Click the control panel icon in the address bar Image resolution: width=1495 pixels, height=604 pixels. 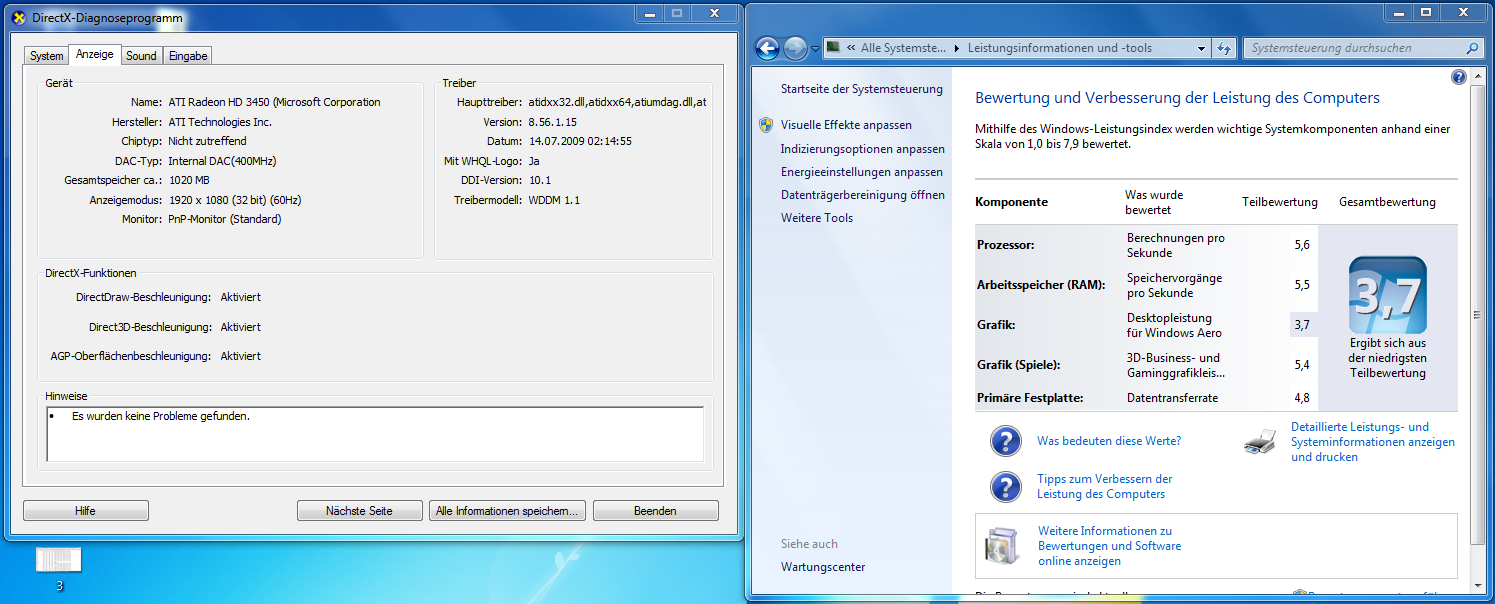(832, 48)
